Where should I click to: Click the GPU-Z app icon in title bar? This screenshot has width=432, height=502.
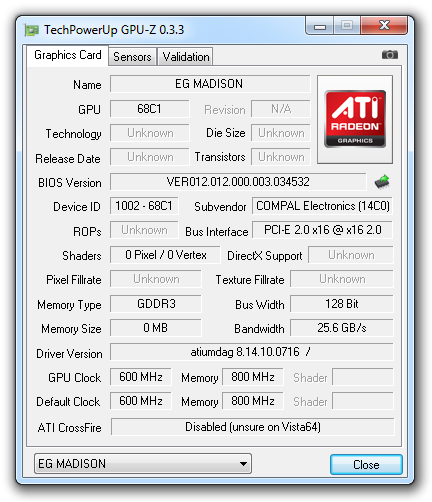tap(32, 30)
